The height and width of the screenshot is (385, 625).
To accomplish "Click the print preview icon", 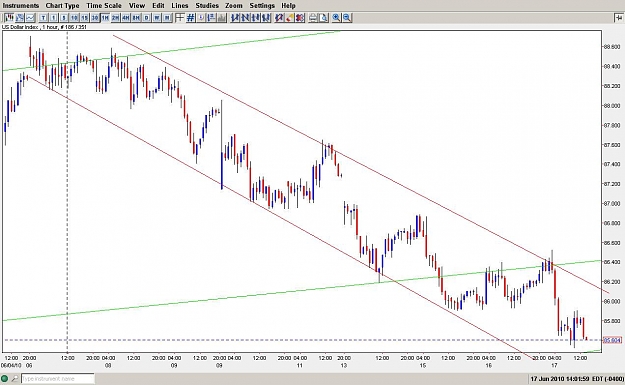I will [323, 18].
